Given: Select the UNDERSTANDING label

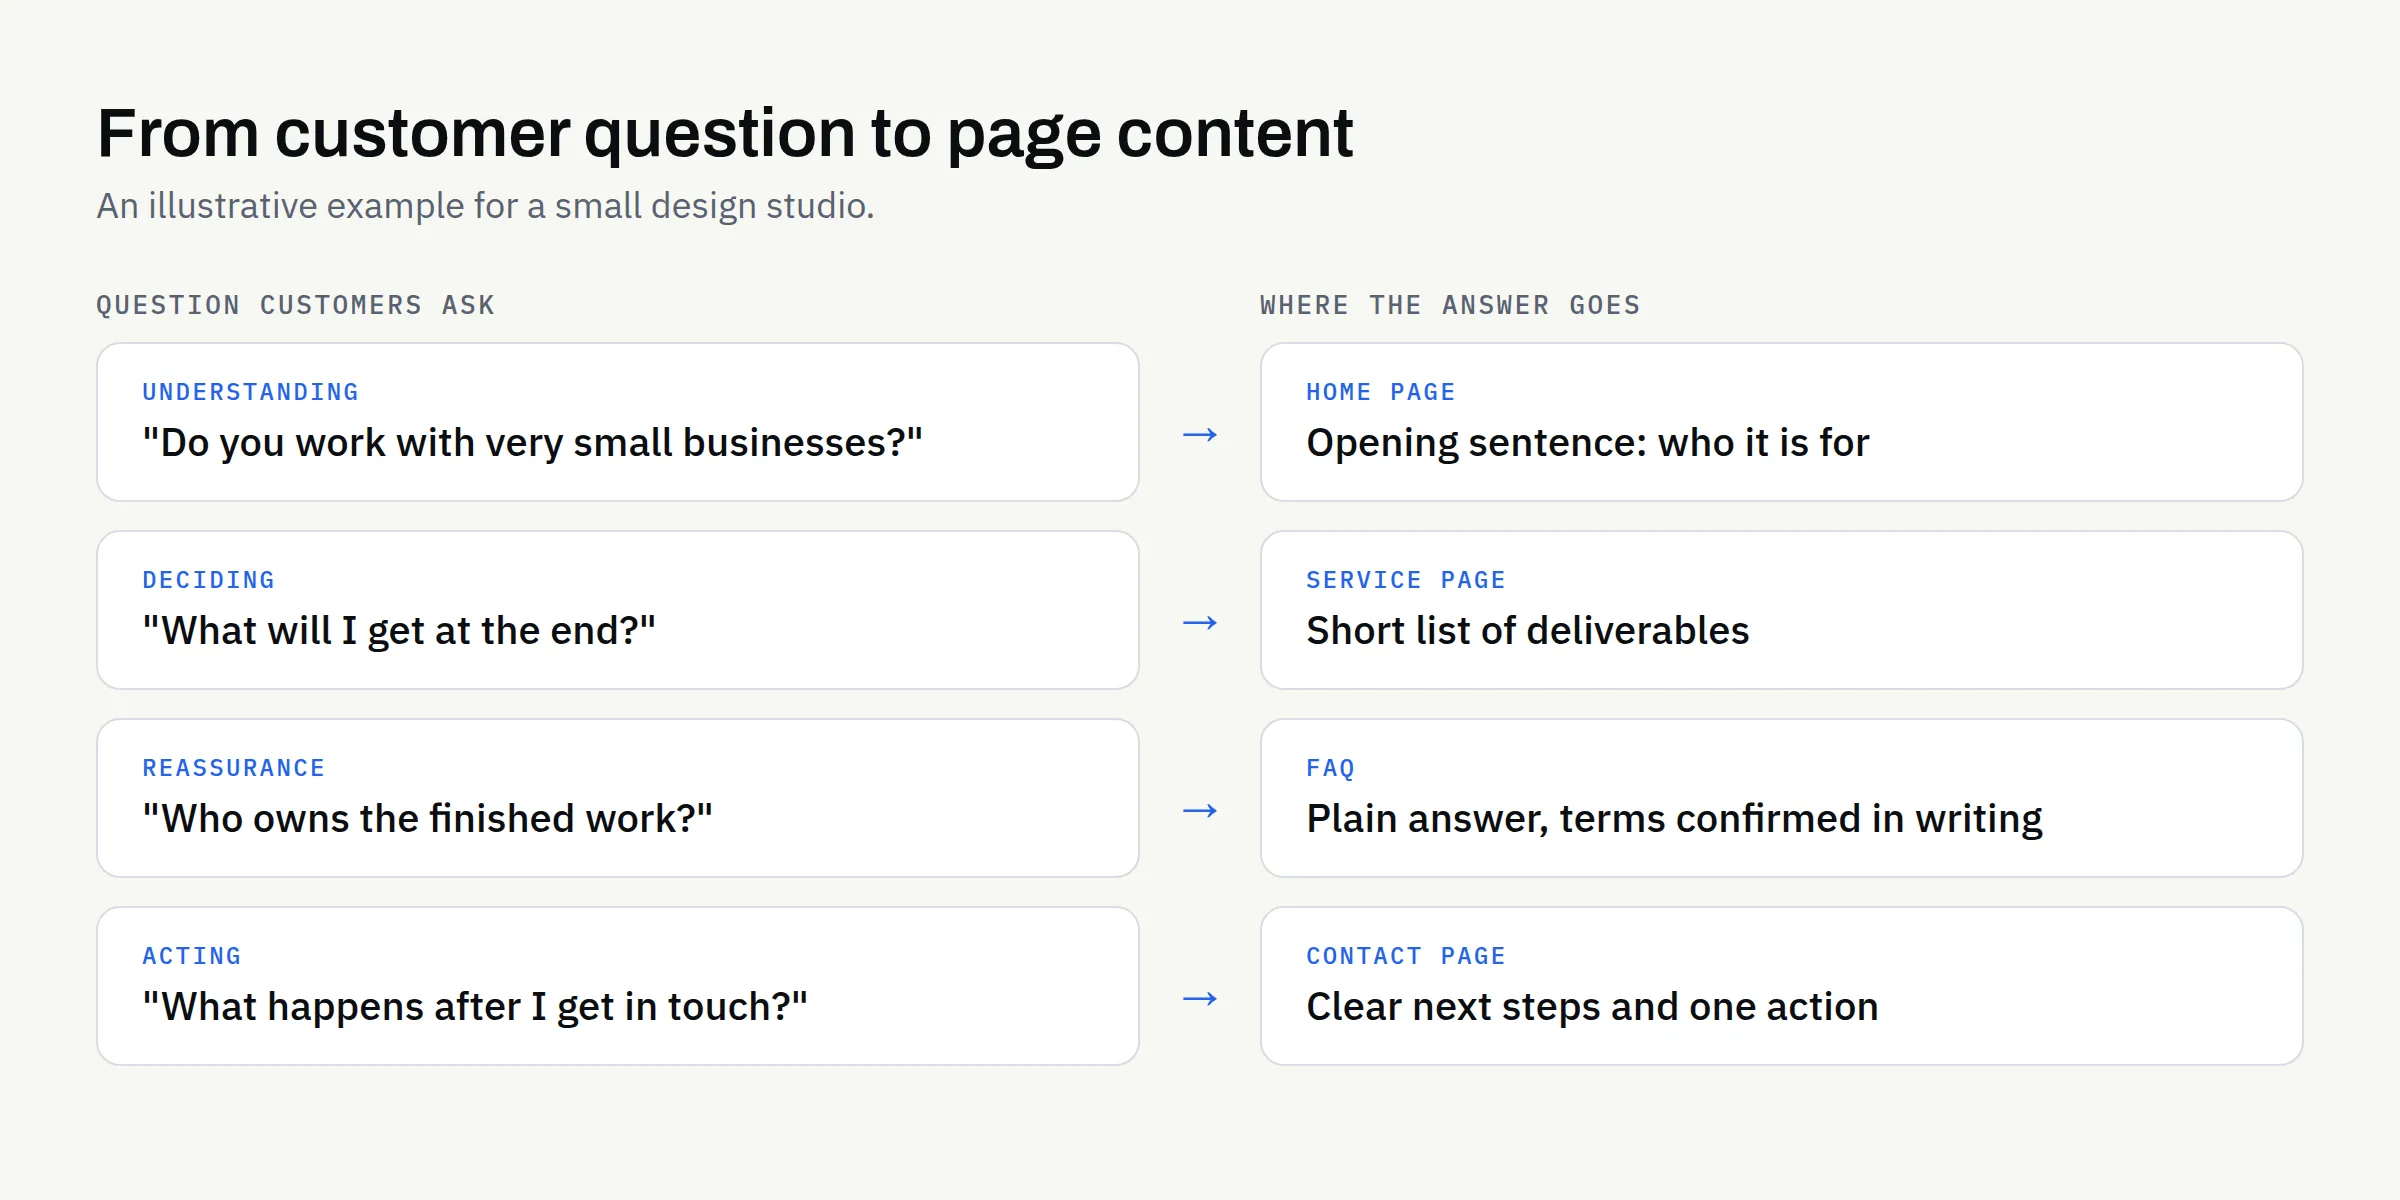Looking at the screenshot, I should coord(250,392).
